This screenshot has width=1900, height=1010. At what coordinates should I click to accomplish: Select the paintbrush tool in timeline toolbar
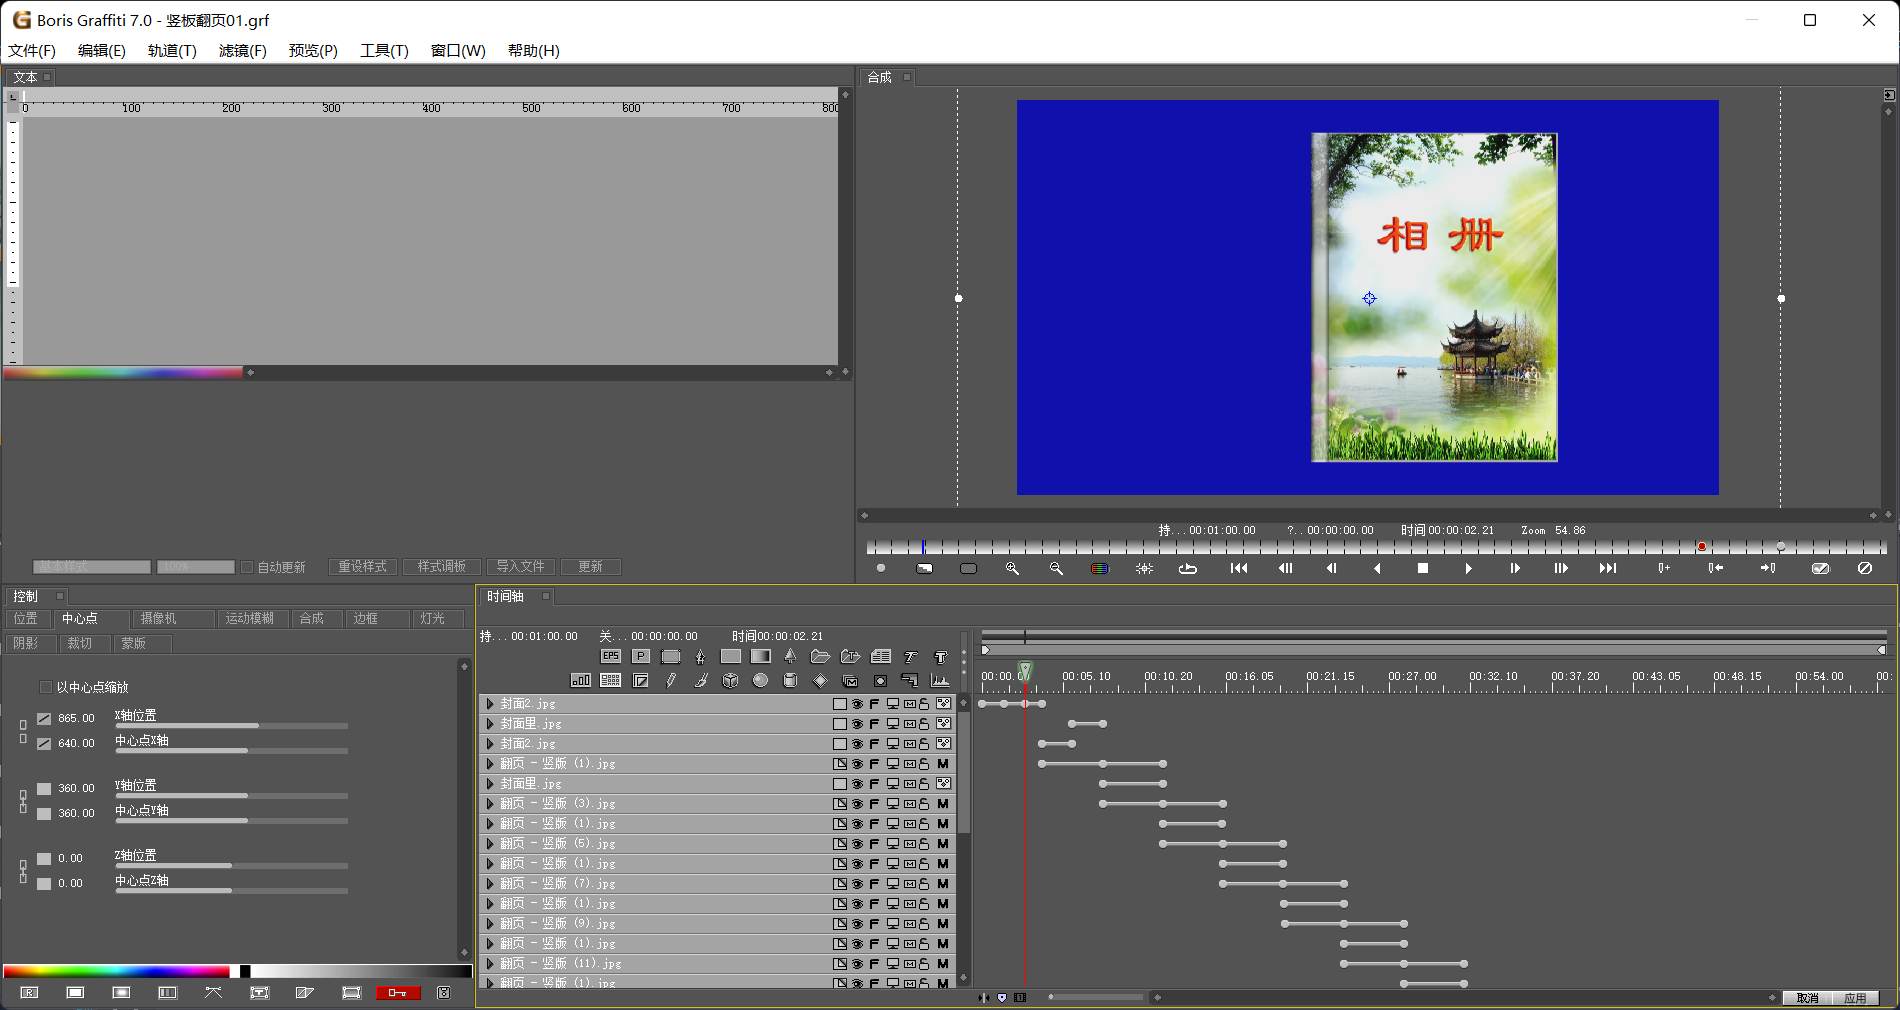pyautogui.click(x=701, y=681)
